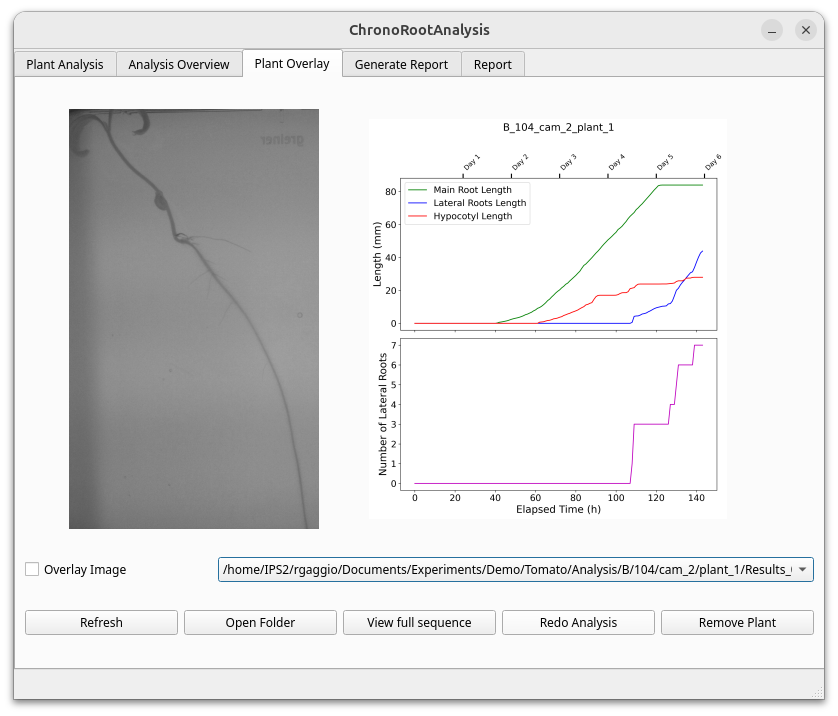Click the Remove Plant button
Viewport: 838px width, 716px height.
(737, 622)
